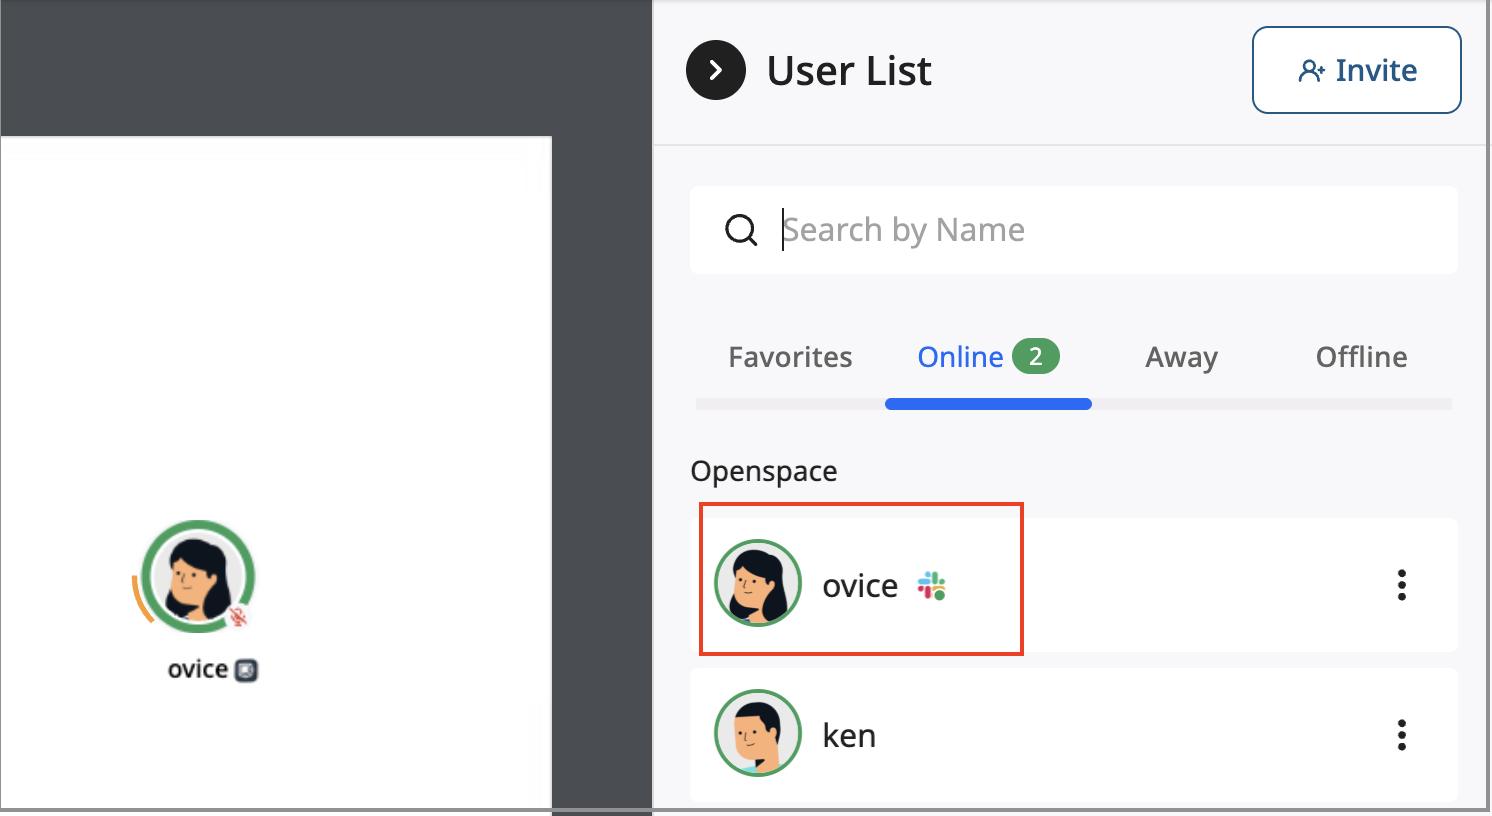Click ovice's avatar in the user list
Screen dimensions: 1492x816
pos(757,583)
